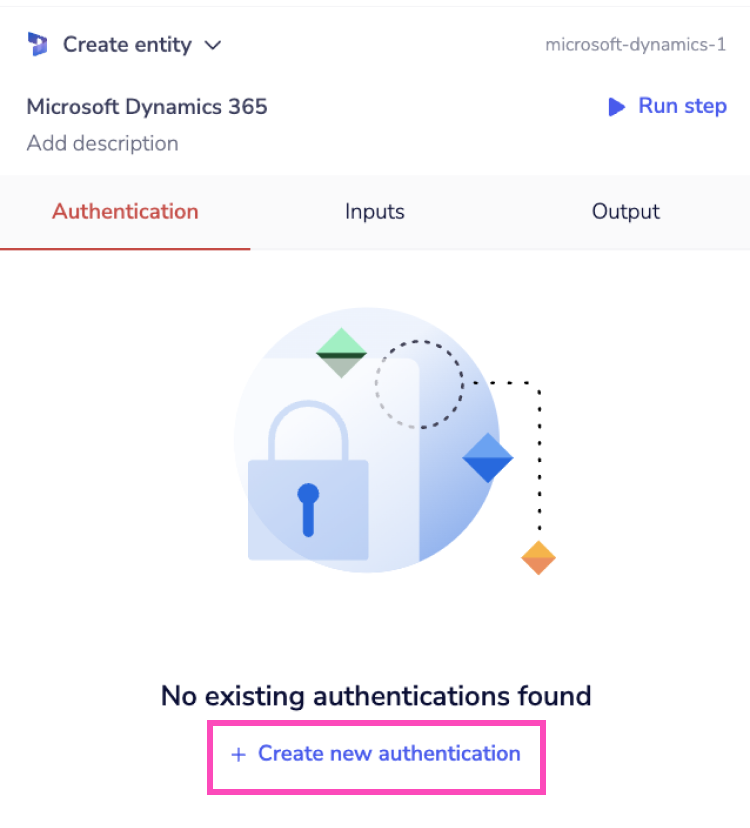The width and height of the screenshot is (750, 828).
Task: Click Create new authentication
Action: pos(388,754)
